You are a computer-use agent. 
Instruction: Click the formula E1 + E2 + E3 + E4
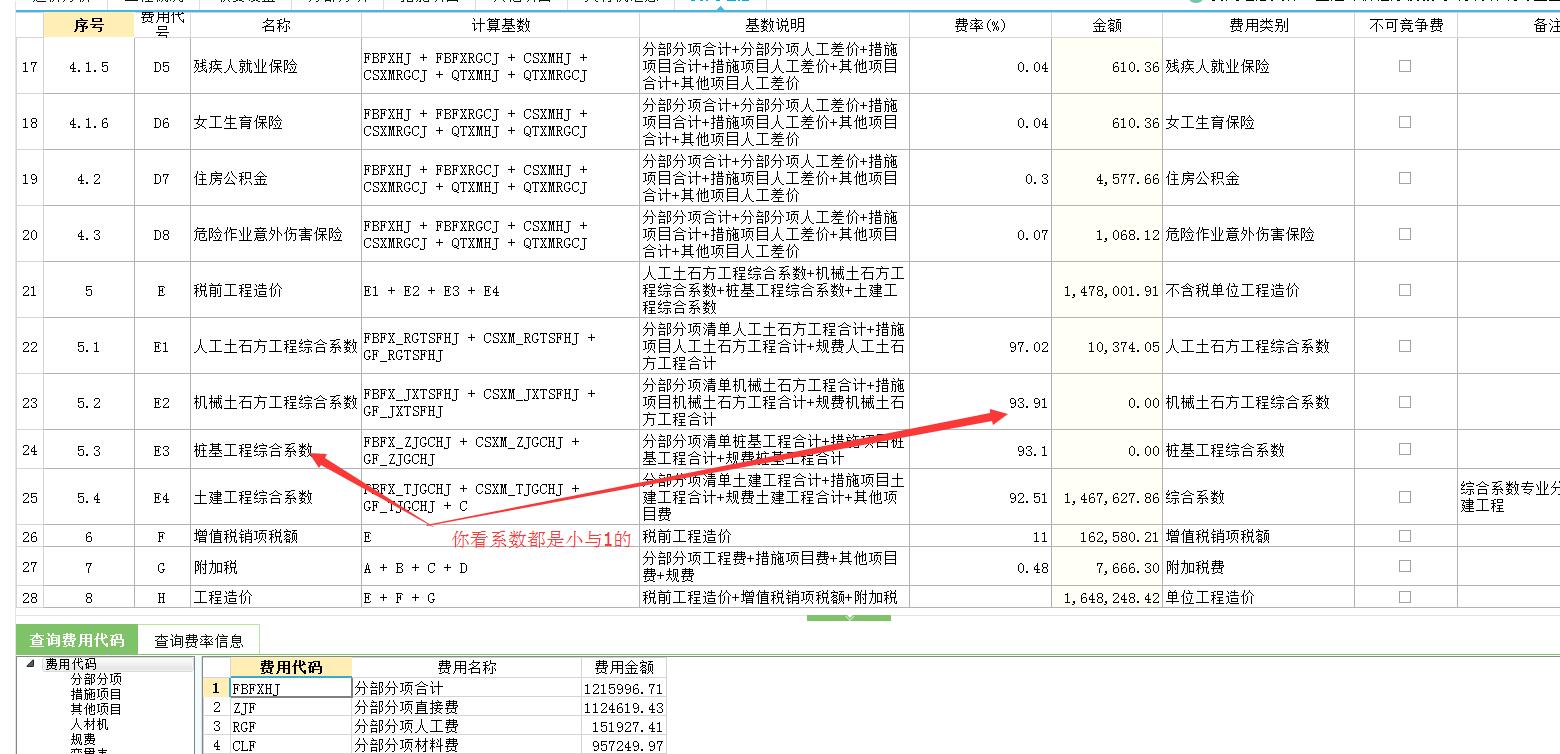500,290
